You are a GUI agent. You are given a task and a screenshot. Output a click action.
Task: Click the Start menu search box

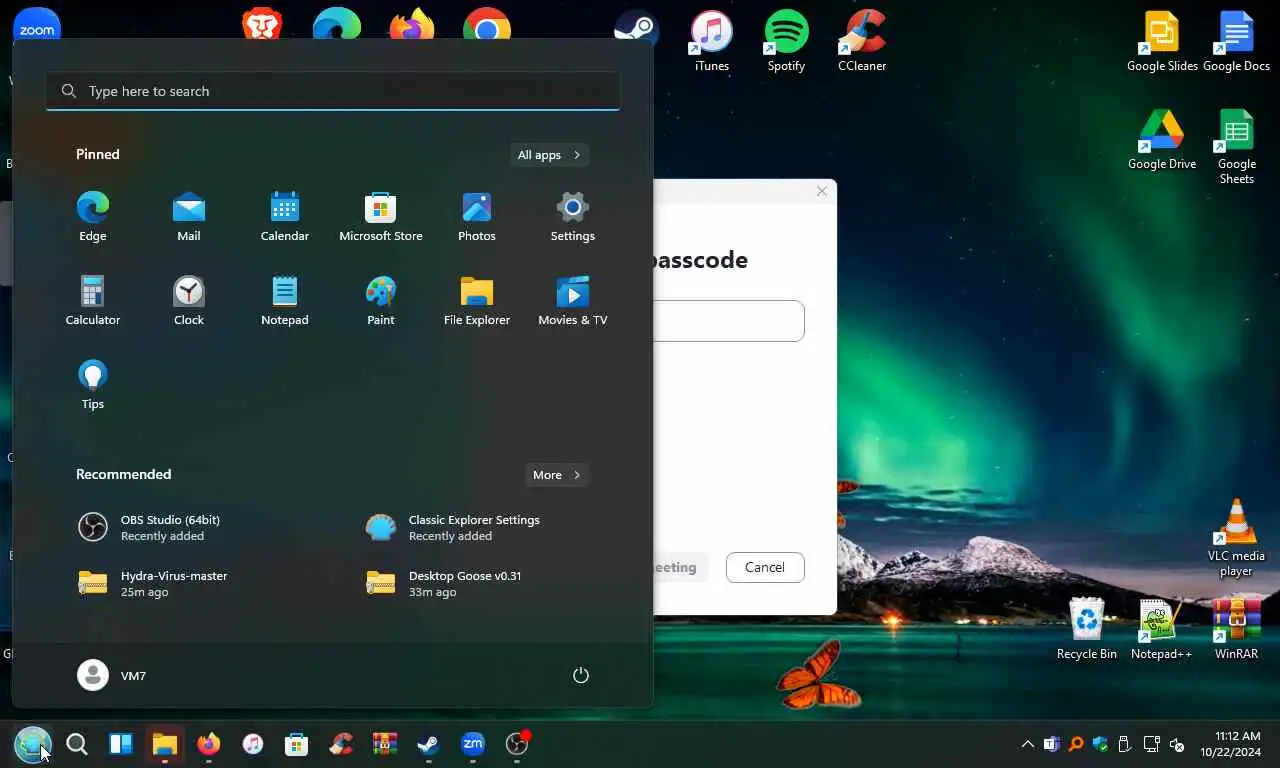[332, 91]
